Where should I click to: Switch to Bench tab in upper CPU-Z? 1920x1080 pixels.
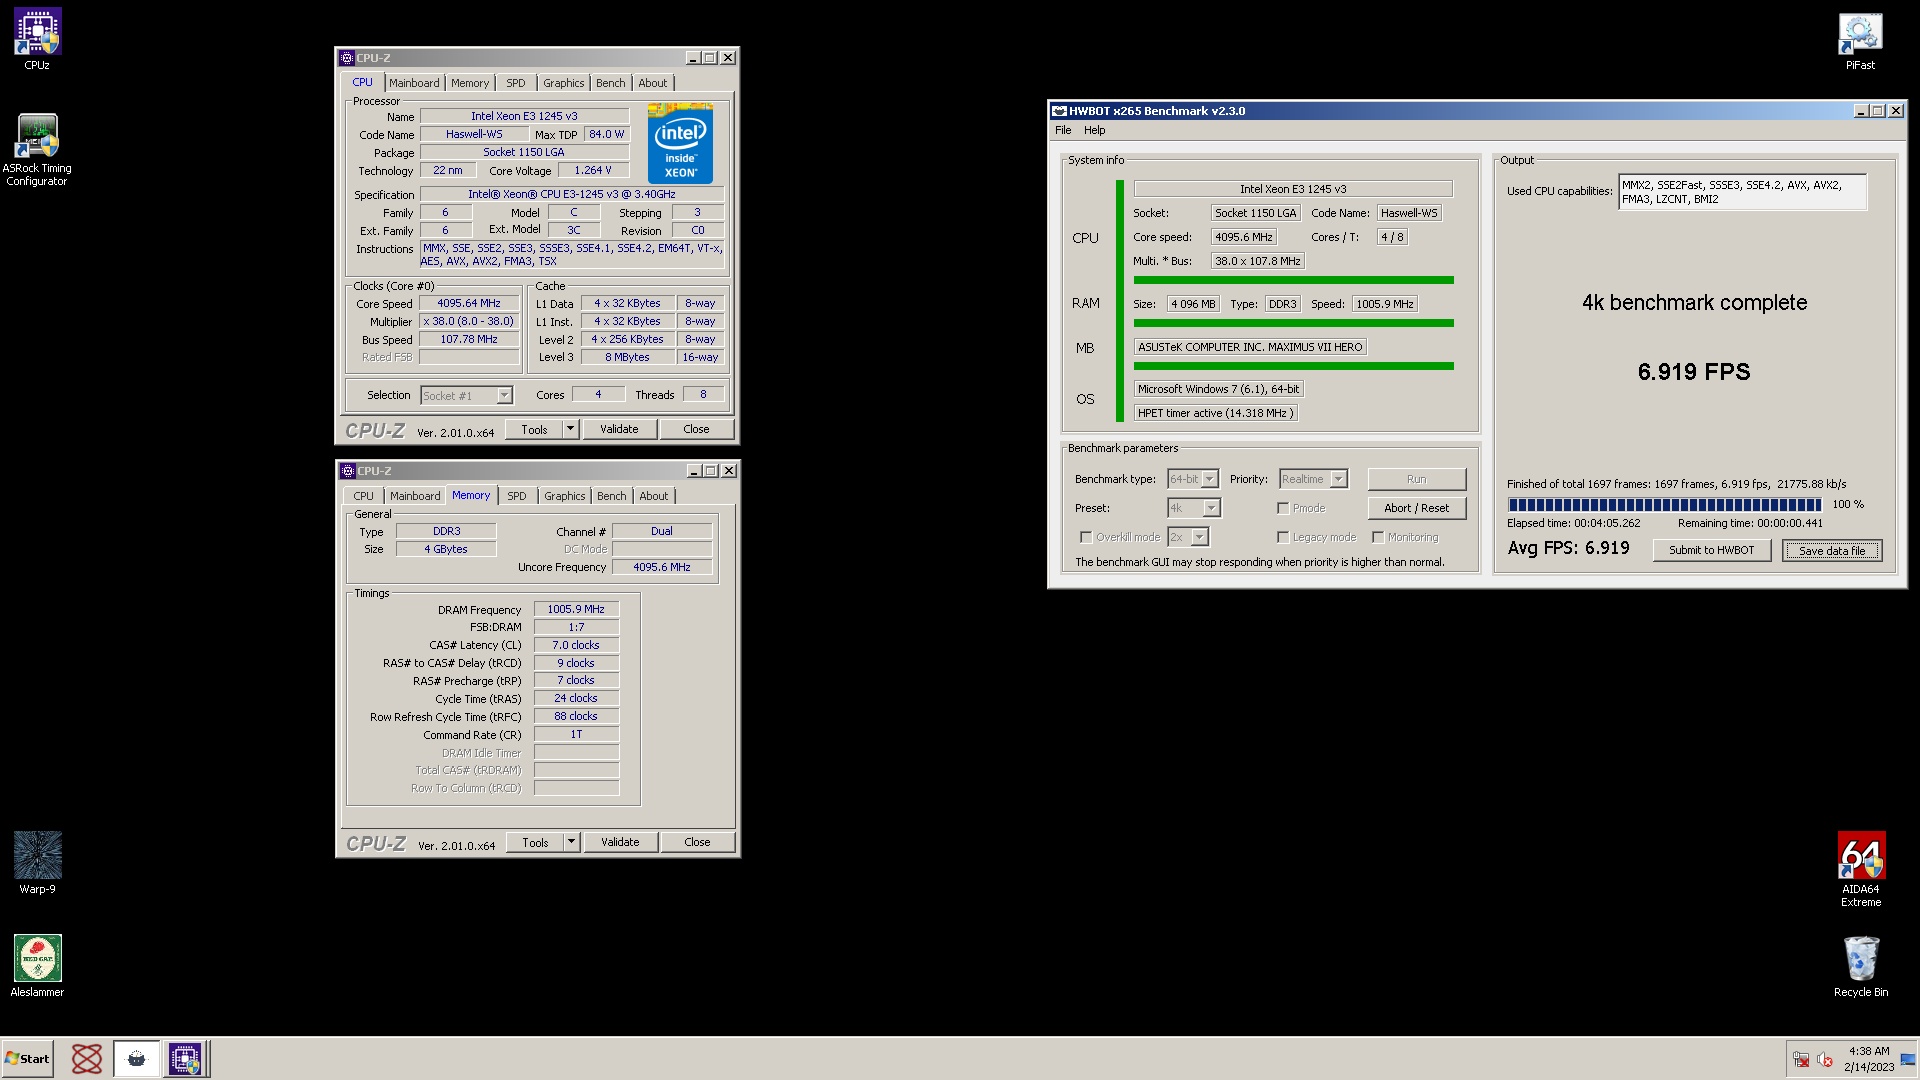pos(611,83)
